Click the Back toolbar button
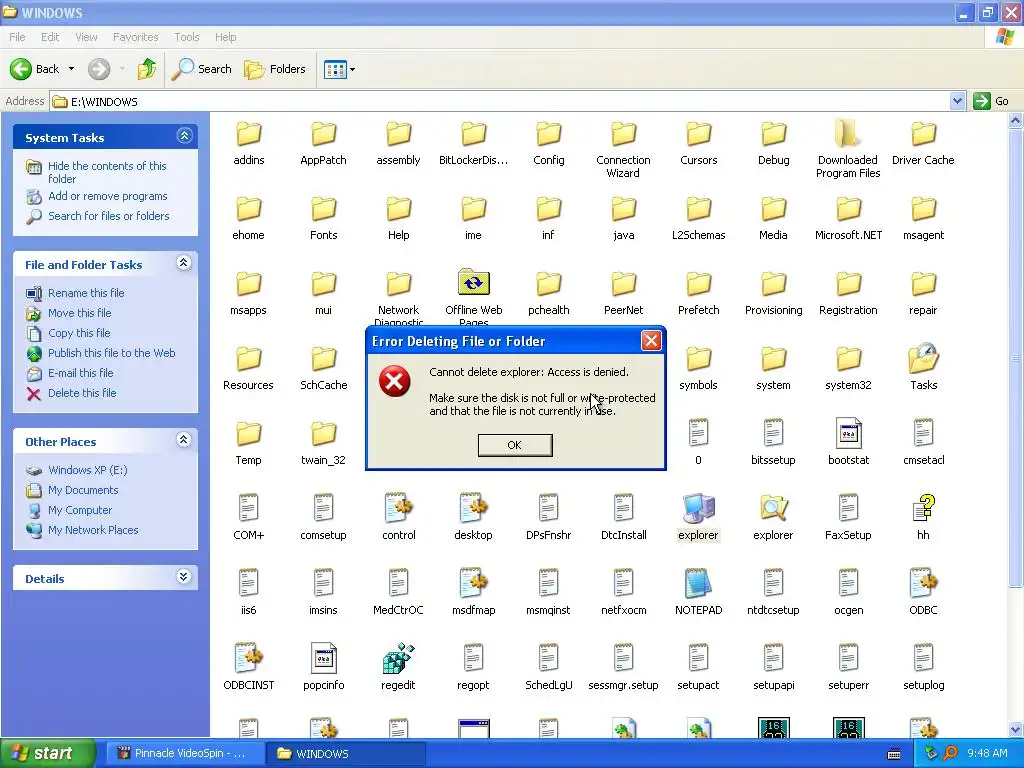Image resolution: width=1024 pixels, height=768 pixels. click(35, 69)
